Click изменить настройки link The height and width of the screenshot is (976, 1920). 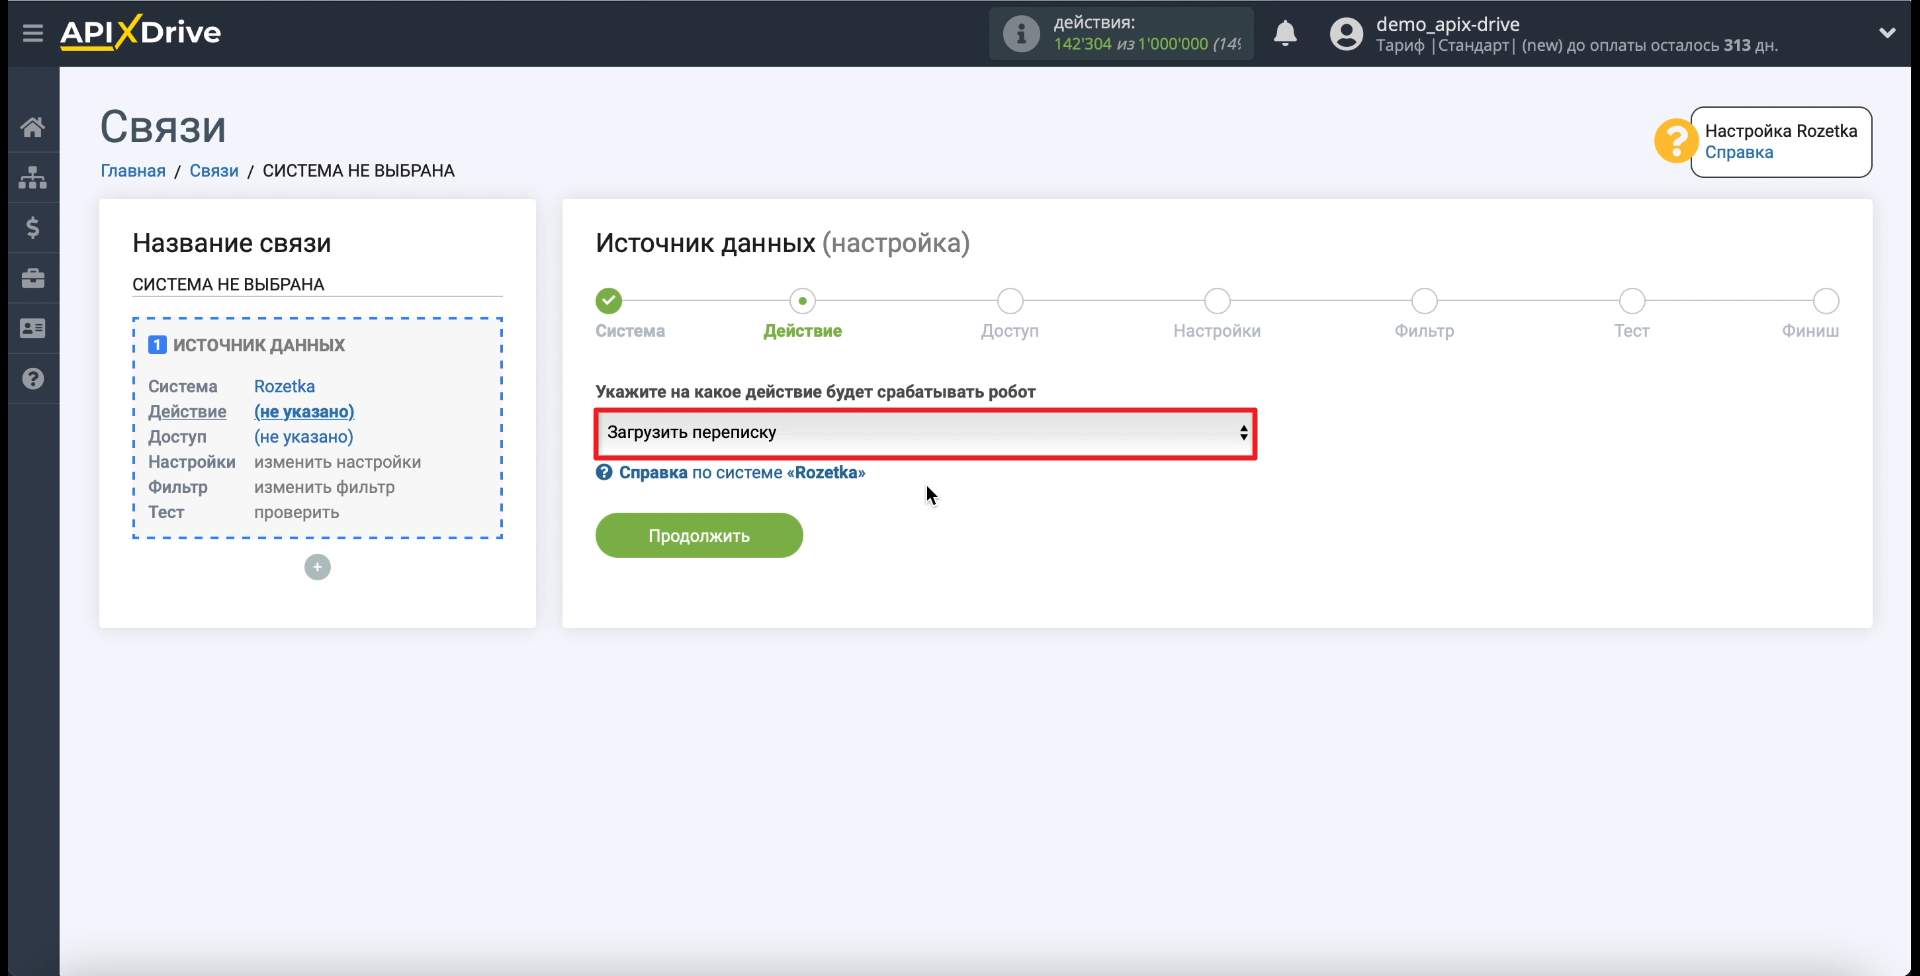(337, 462)
